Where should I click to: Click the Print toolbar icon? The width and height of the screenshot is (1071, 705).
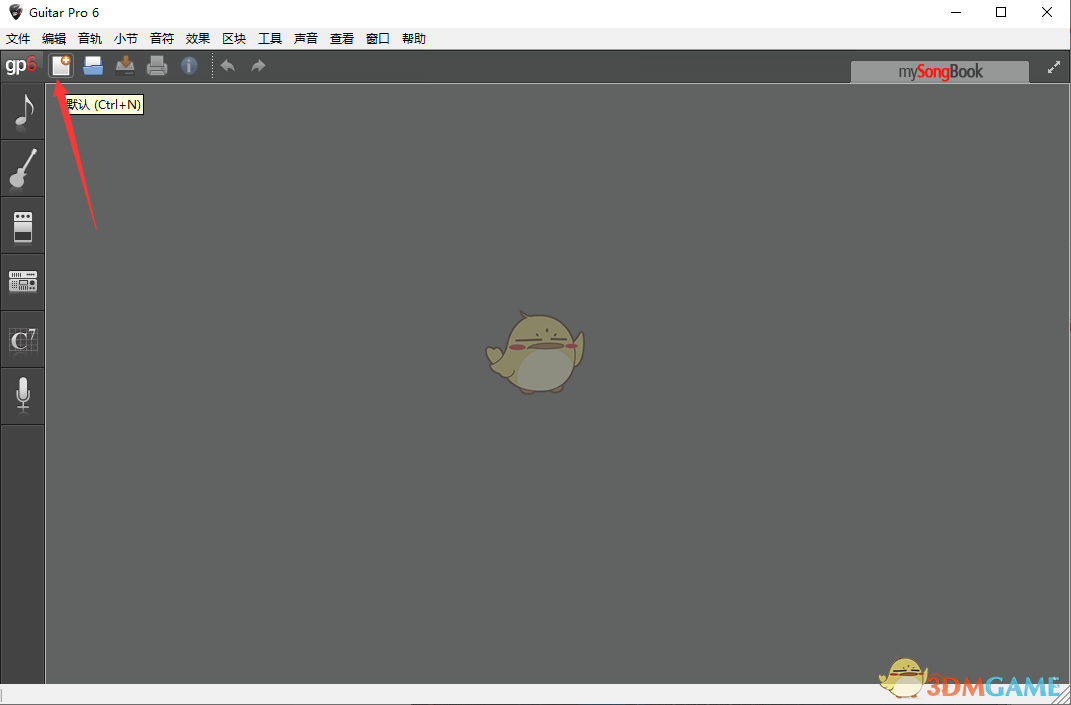coord(157,66)
